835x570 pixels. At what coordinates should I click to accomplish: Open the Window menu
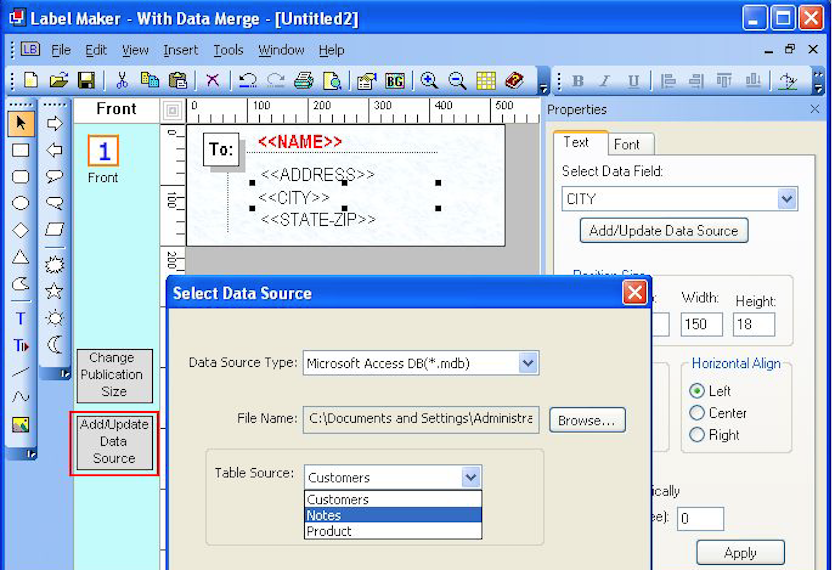[281, 50]
